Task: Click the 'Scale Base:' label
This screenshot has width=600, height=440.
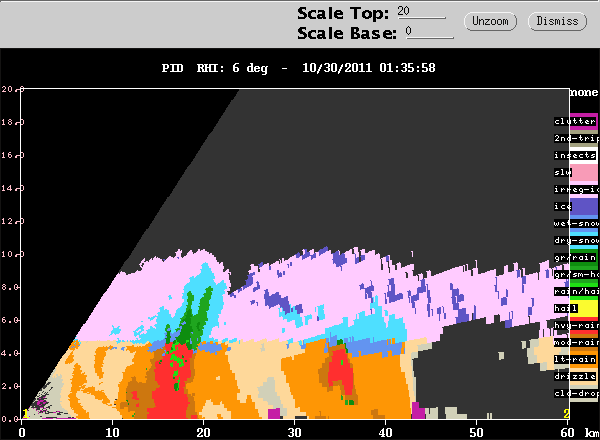Action: 347,33
